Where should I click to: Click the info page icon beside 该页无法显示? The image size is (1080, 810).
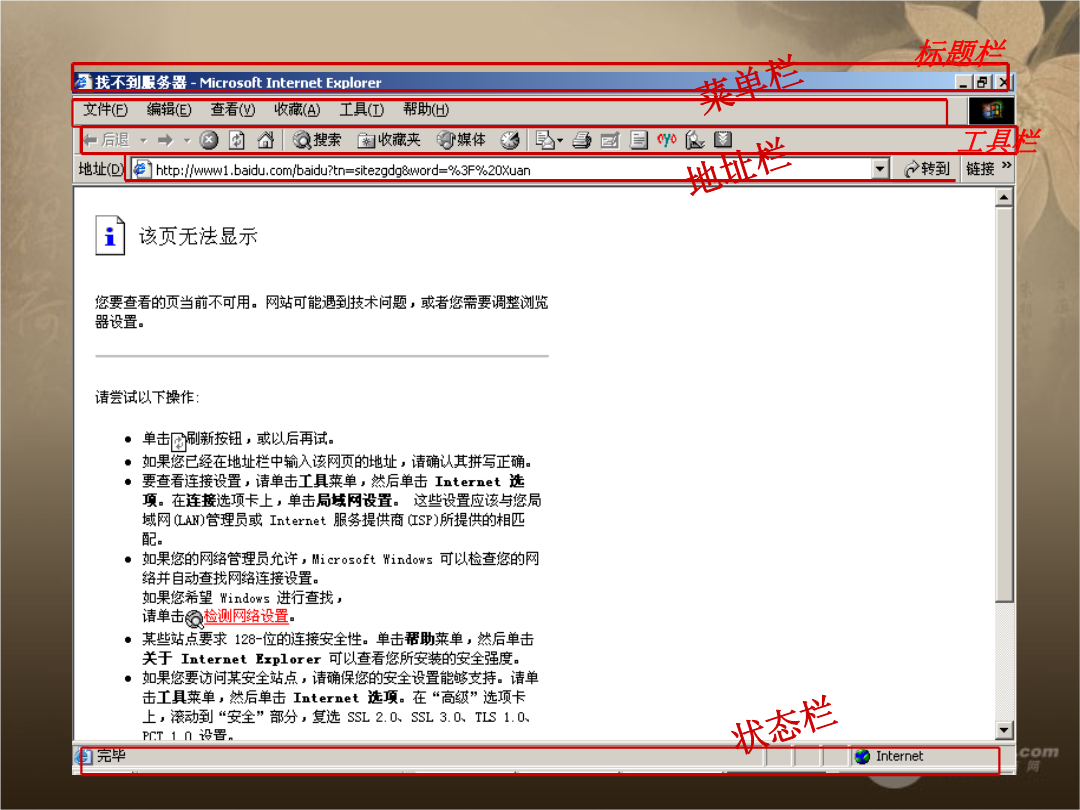point(110,236)
